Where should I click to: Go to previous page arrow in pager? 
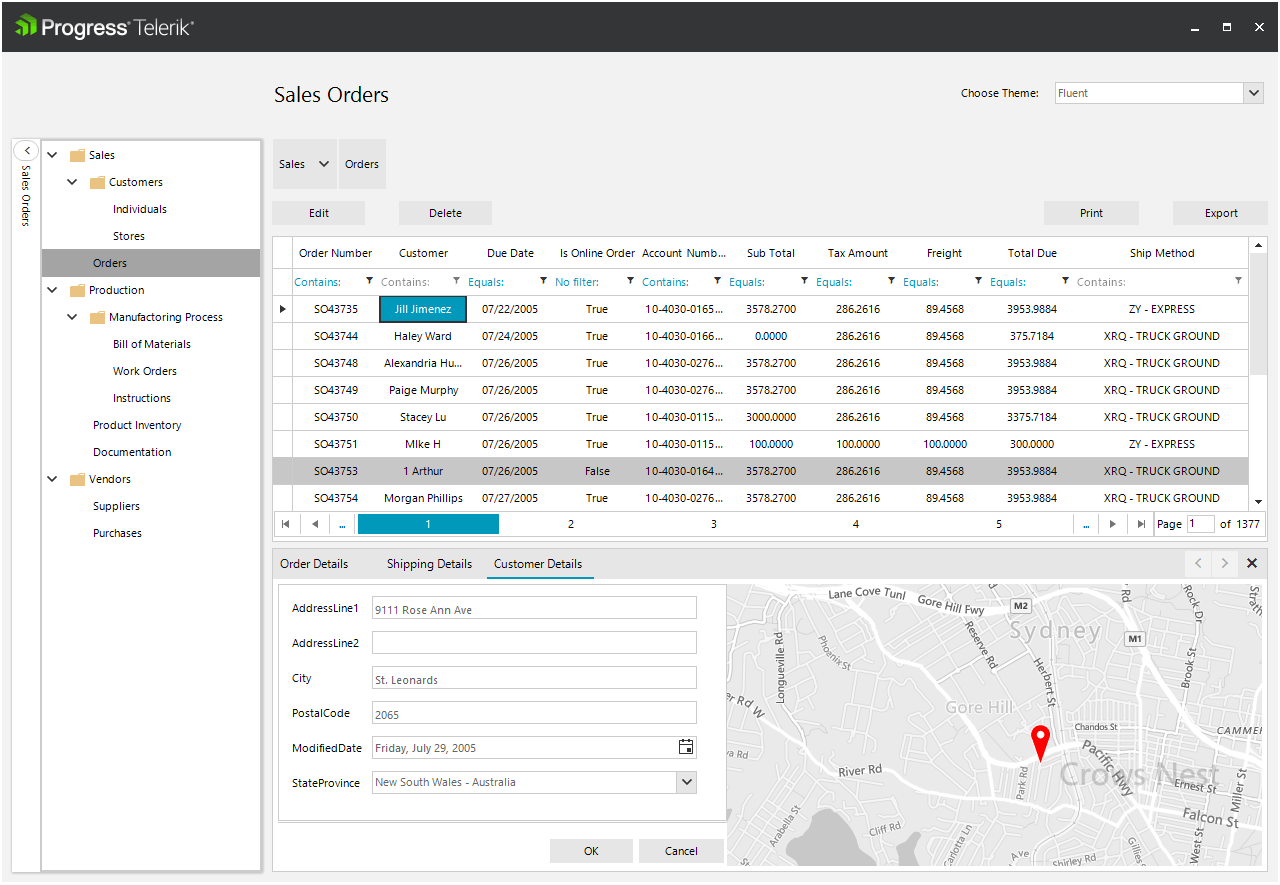314,523
